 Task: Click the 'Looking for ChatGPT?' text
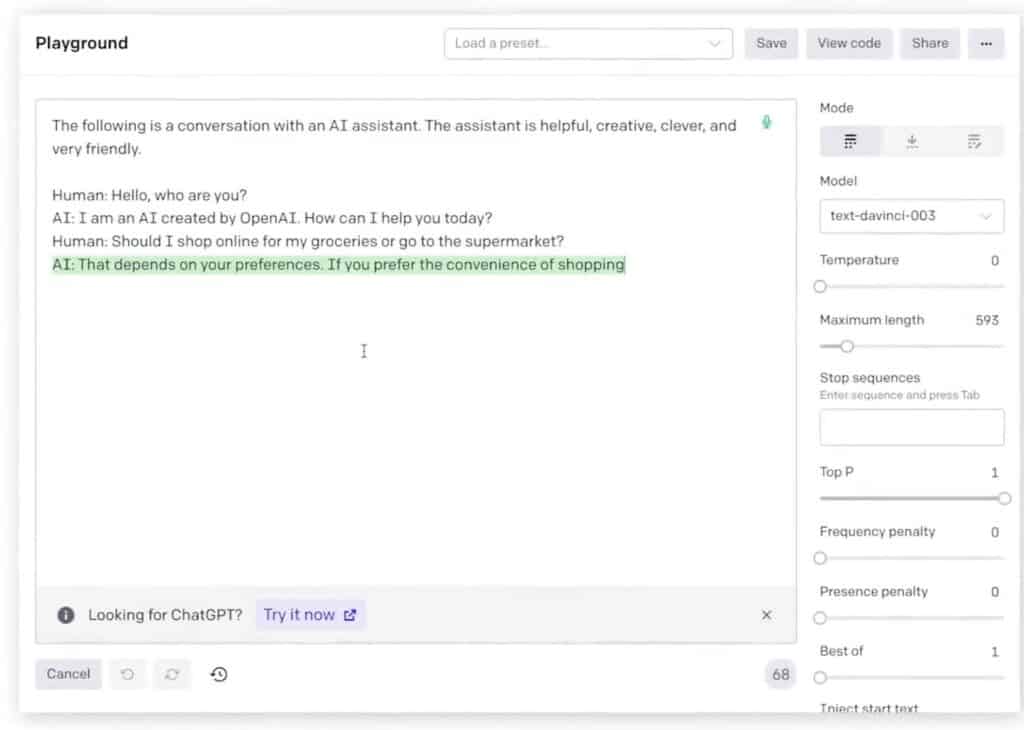165,615
